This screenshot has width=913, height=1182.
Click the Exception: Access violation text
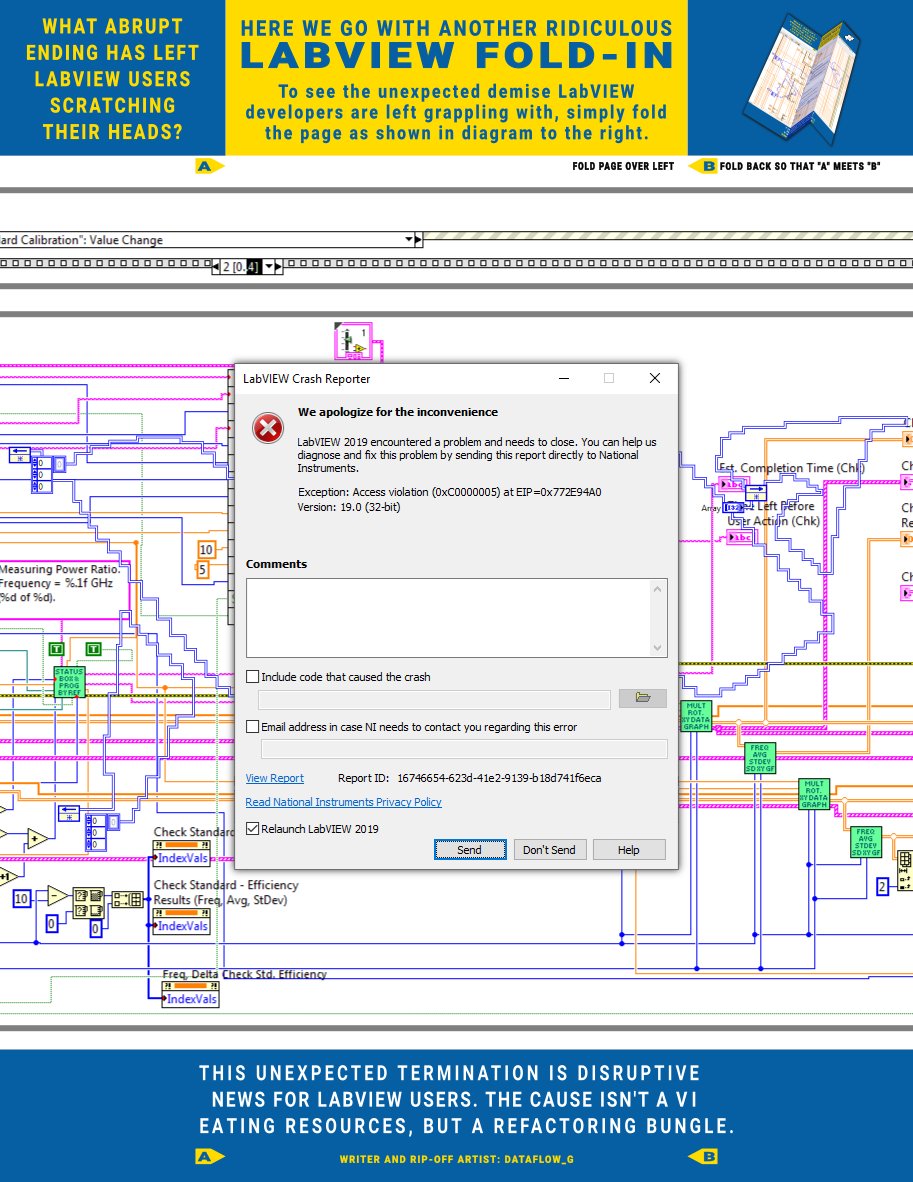[450, 492]
